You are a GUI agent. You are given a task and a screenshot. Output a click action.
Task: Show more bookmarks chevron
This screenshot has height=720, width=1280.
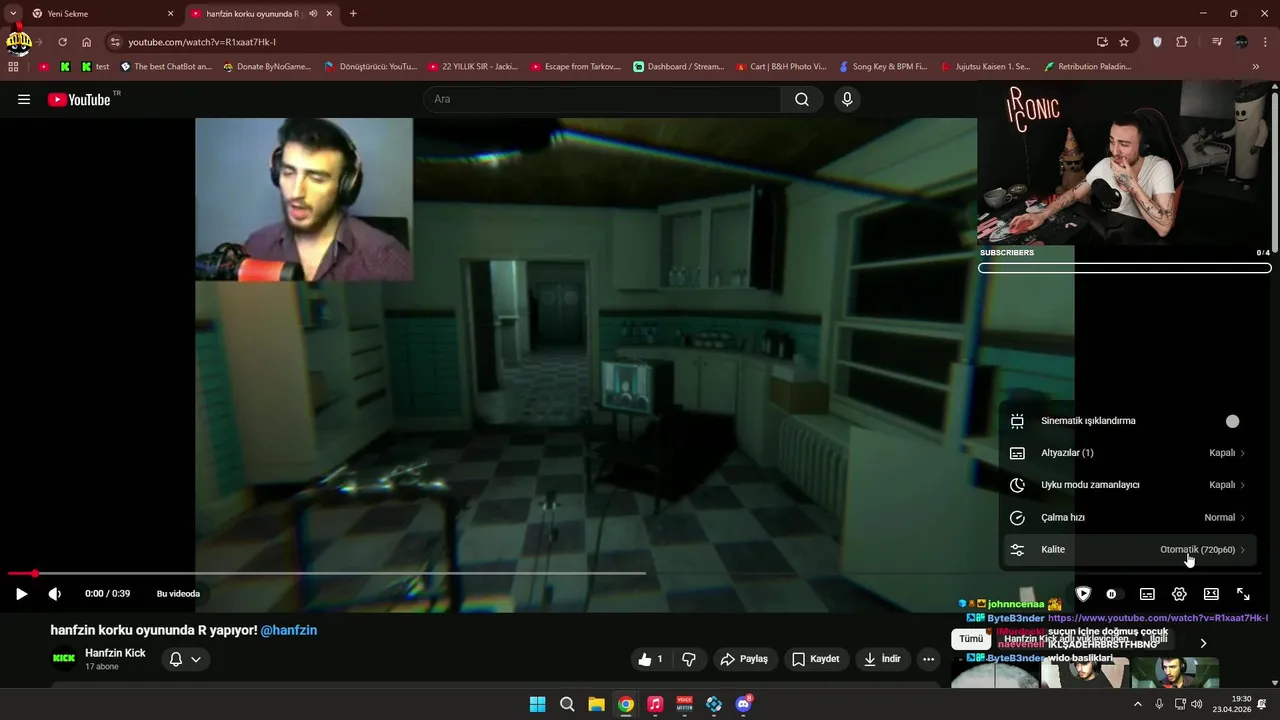[1256, 67]
